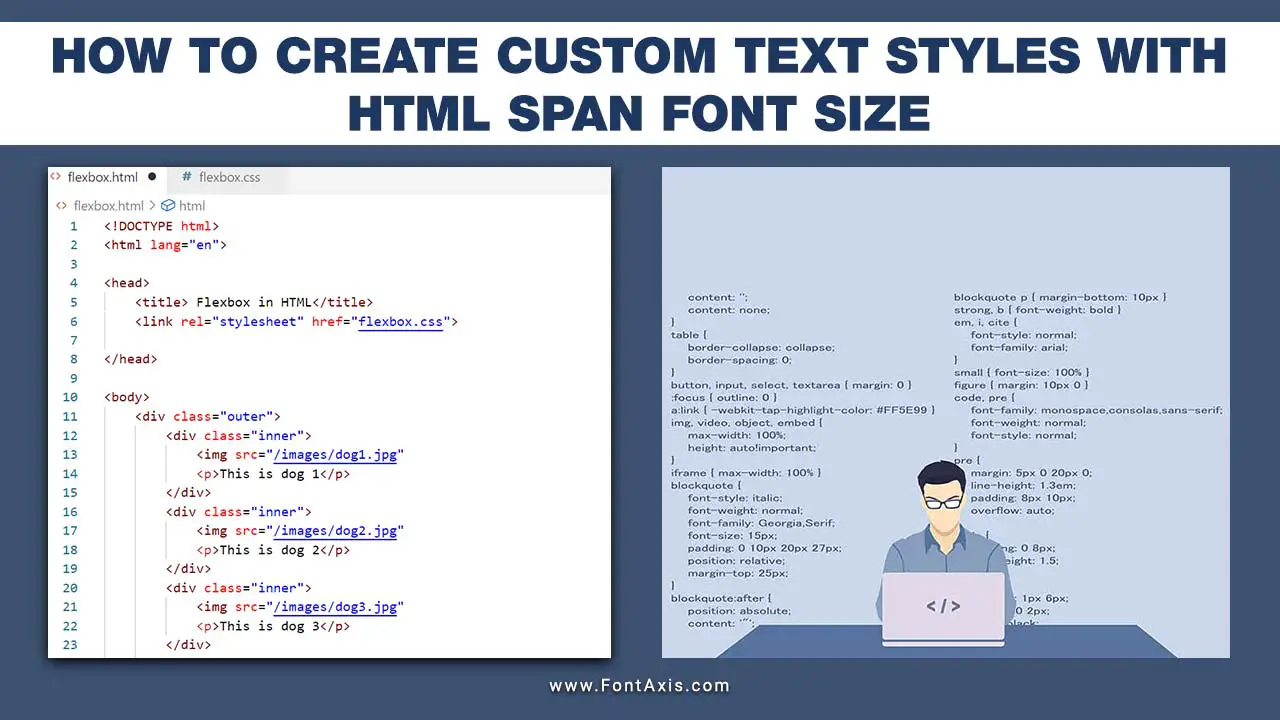
Task: Click the 'This is dog 1' paragraph
Action: pyautogui.click(x=274, y=474)
